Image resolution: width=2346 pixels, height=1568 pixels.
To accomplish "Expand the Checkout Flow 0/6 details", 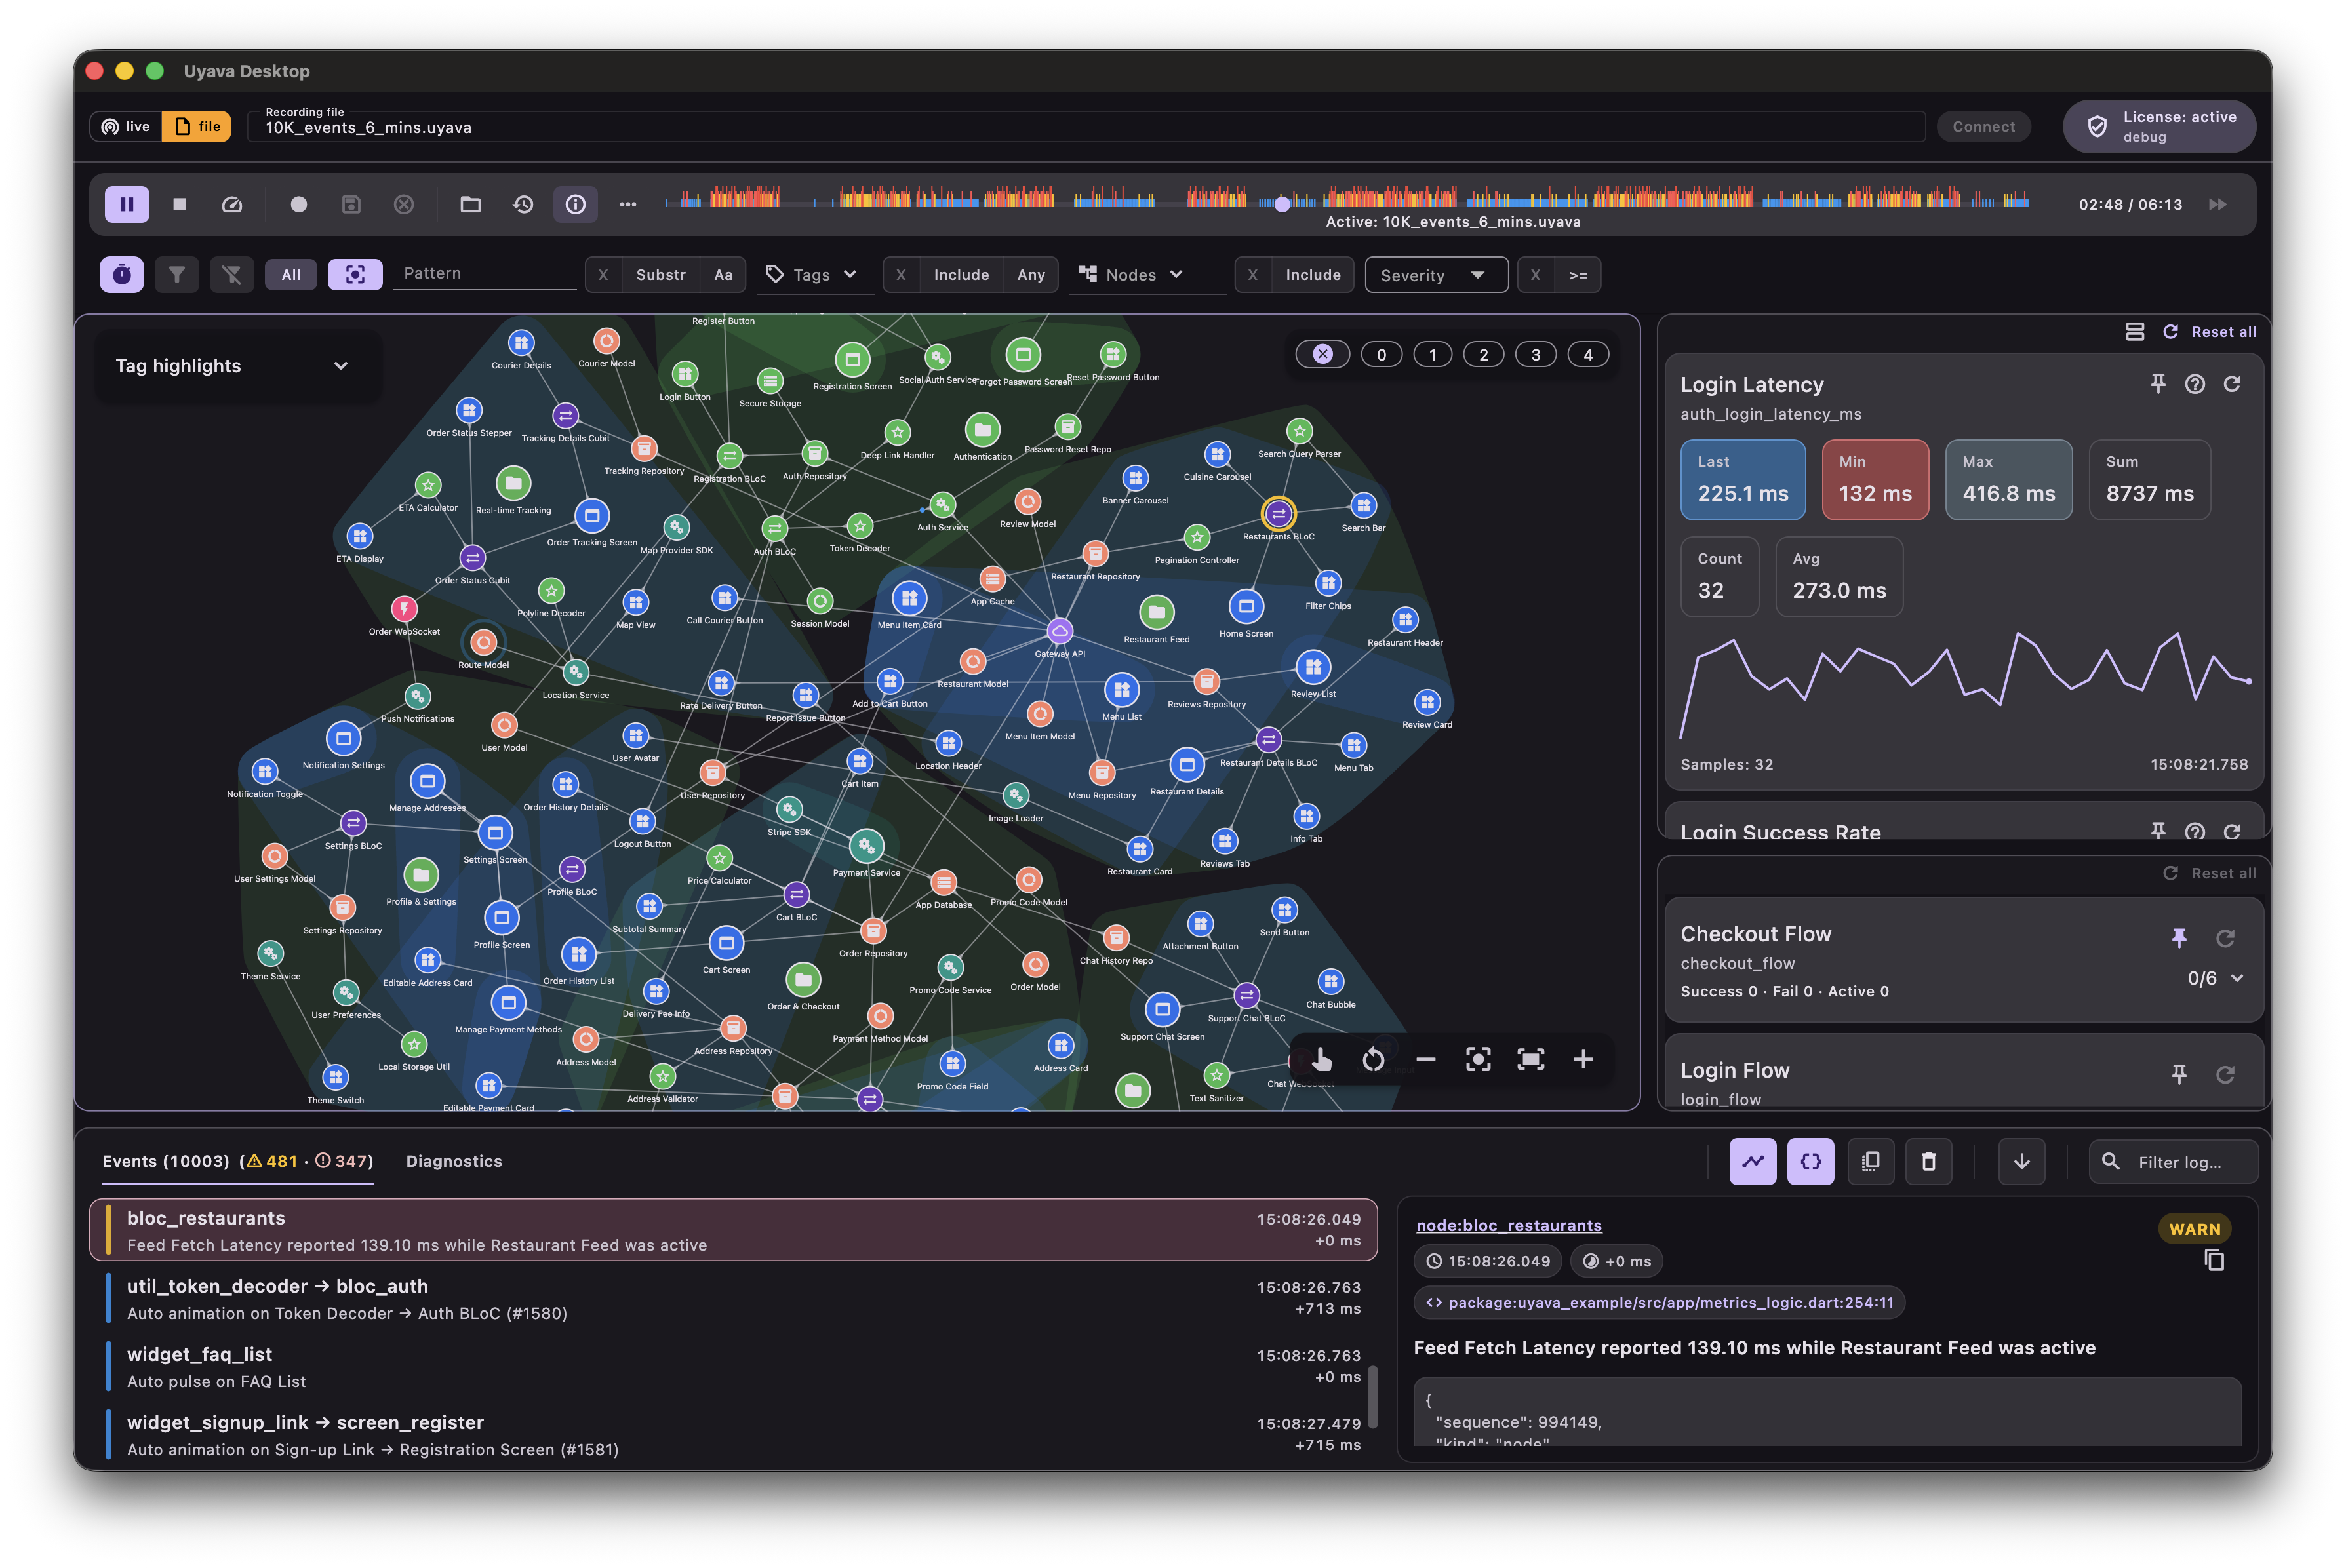I will (2236, 978).
